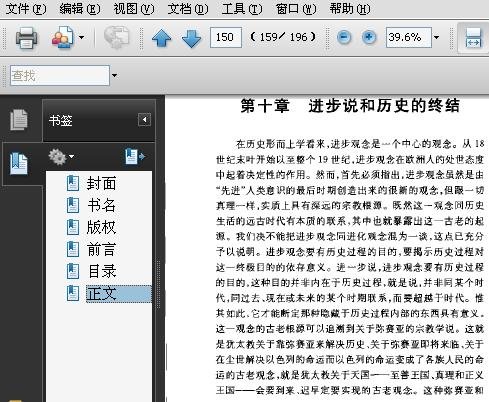Click the bookmark icon beside 目录
Screen dimensions: 489x402
73,271
